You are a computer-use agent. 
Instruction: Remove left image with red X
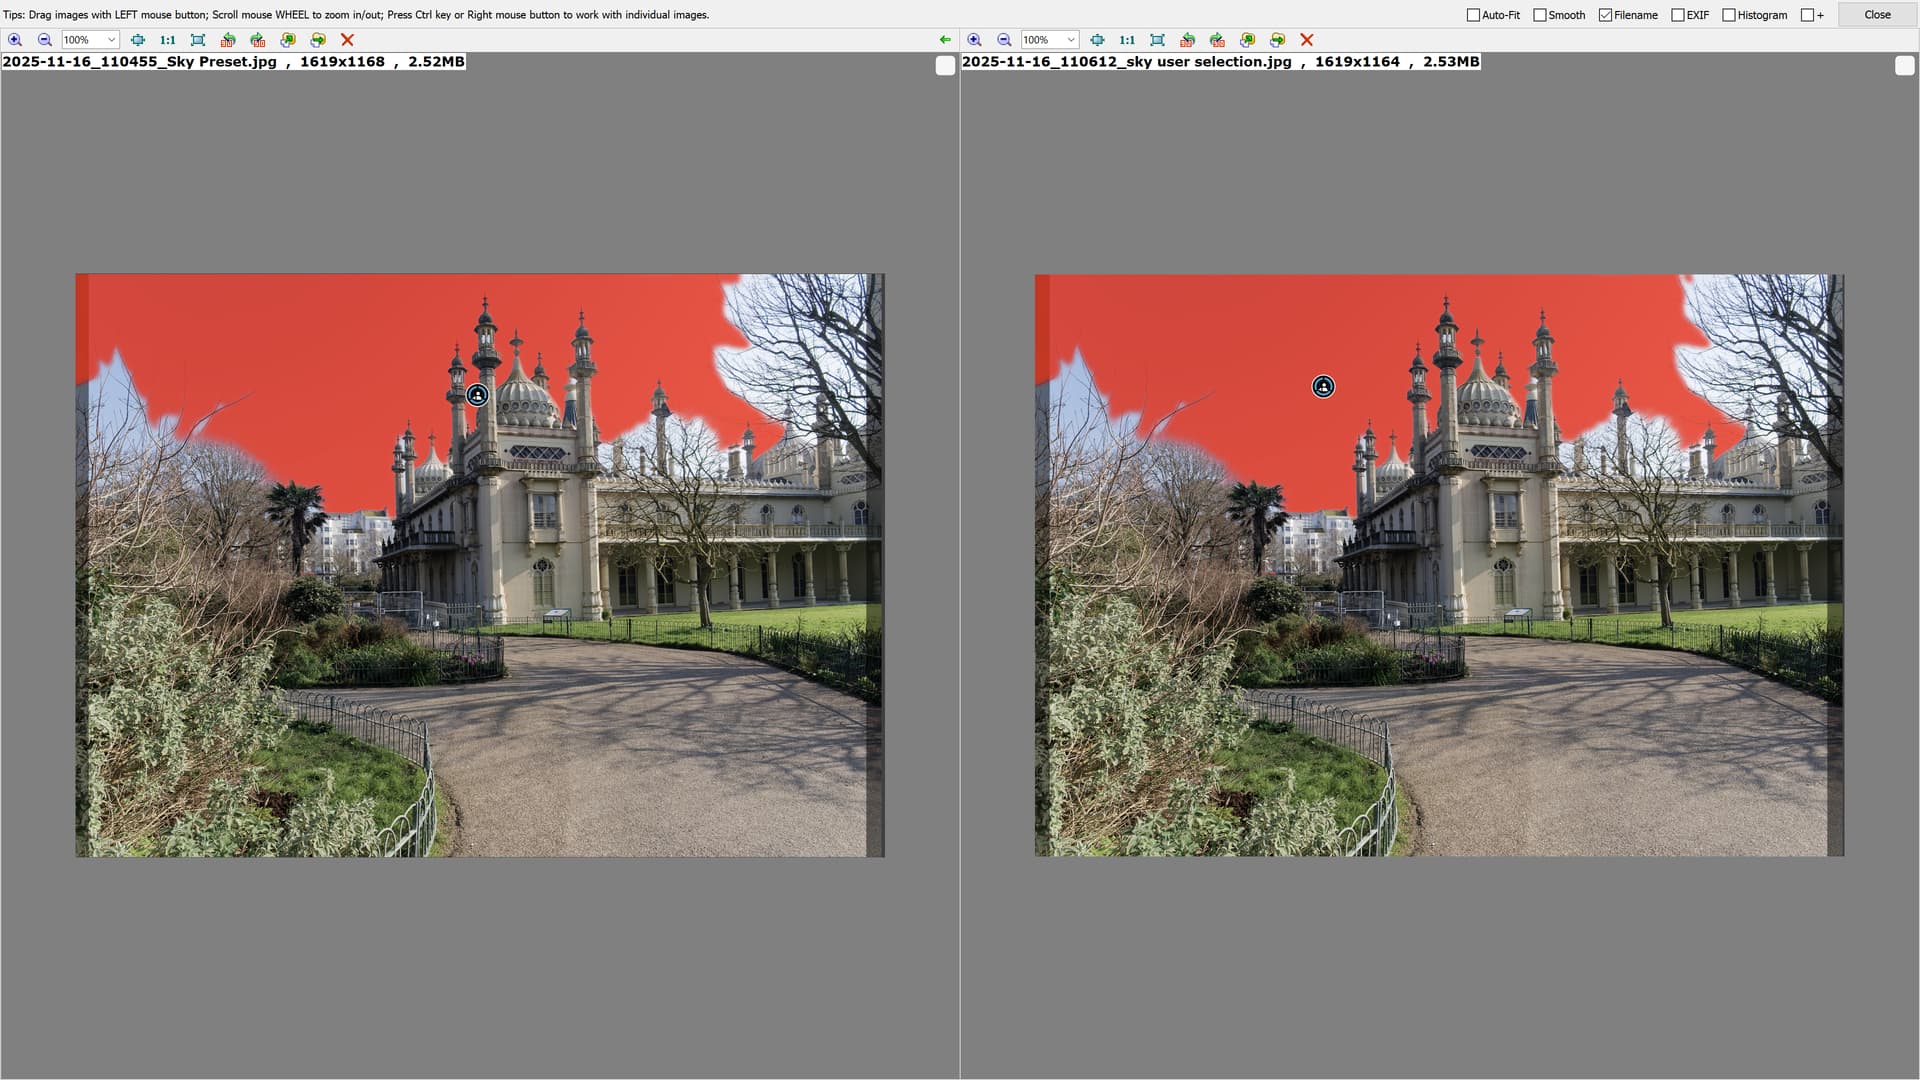point(347,40)
